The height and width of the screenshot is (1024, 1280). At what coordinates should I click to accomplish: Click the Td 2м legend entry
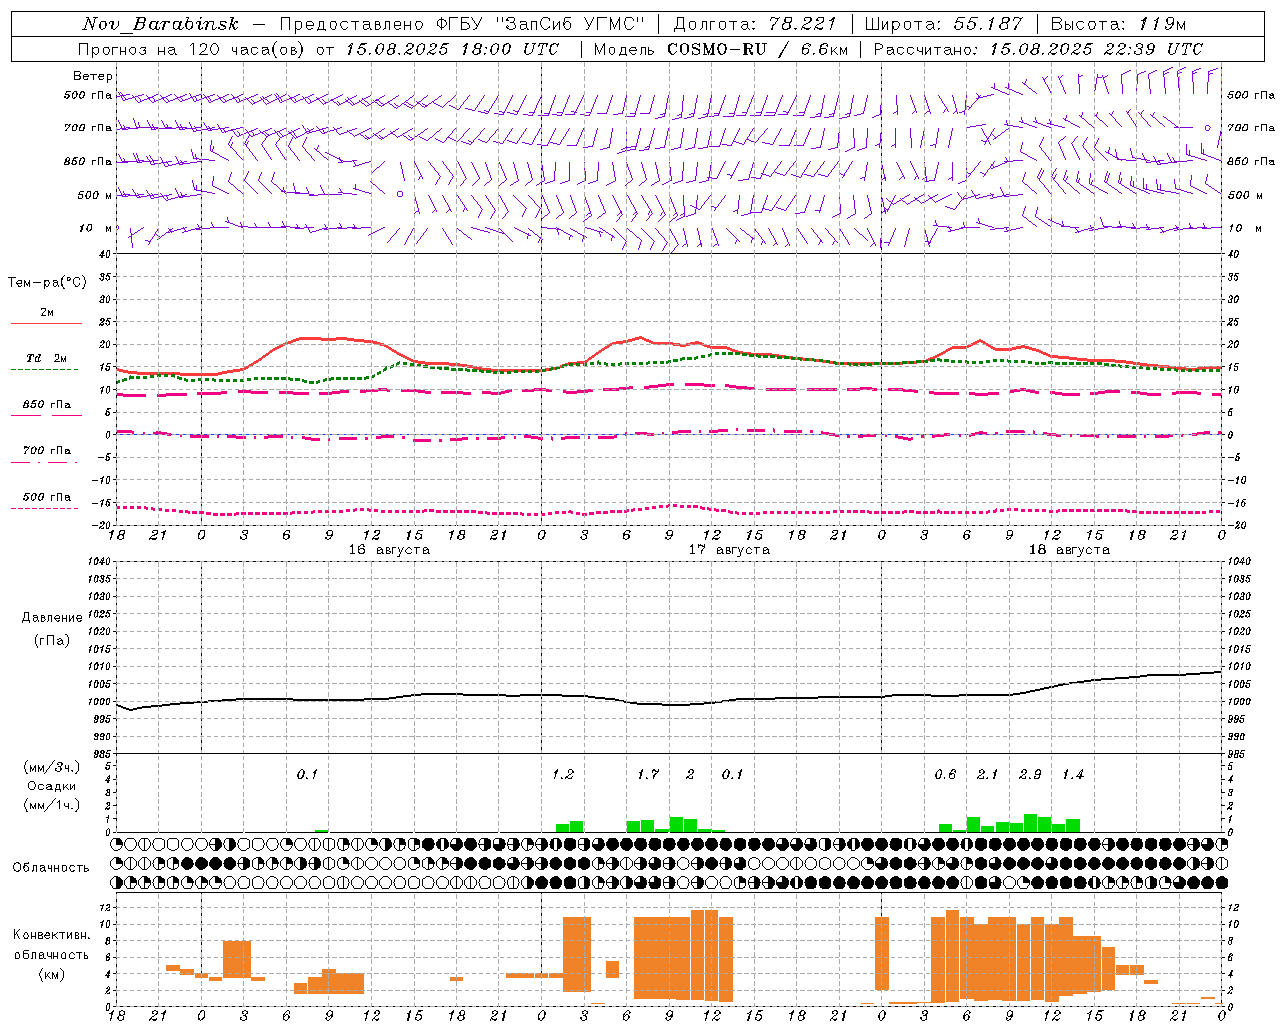point(46,358)
